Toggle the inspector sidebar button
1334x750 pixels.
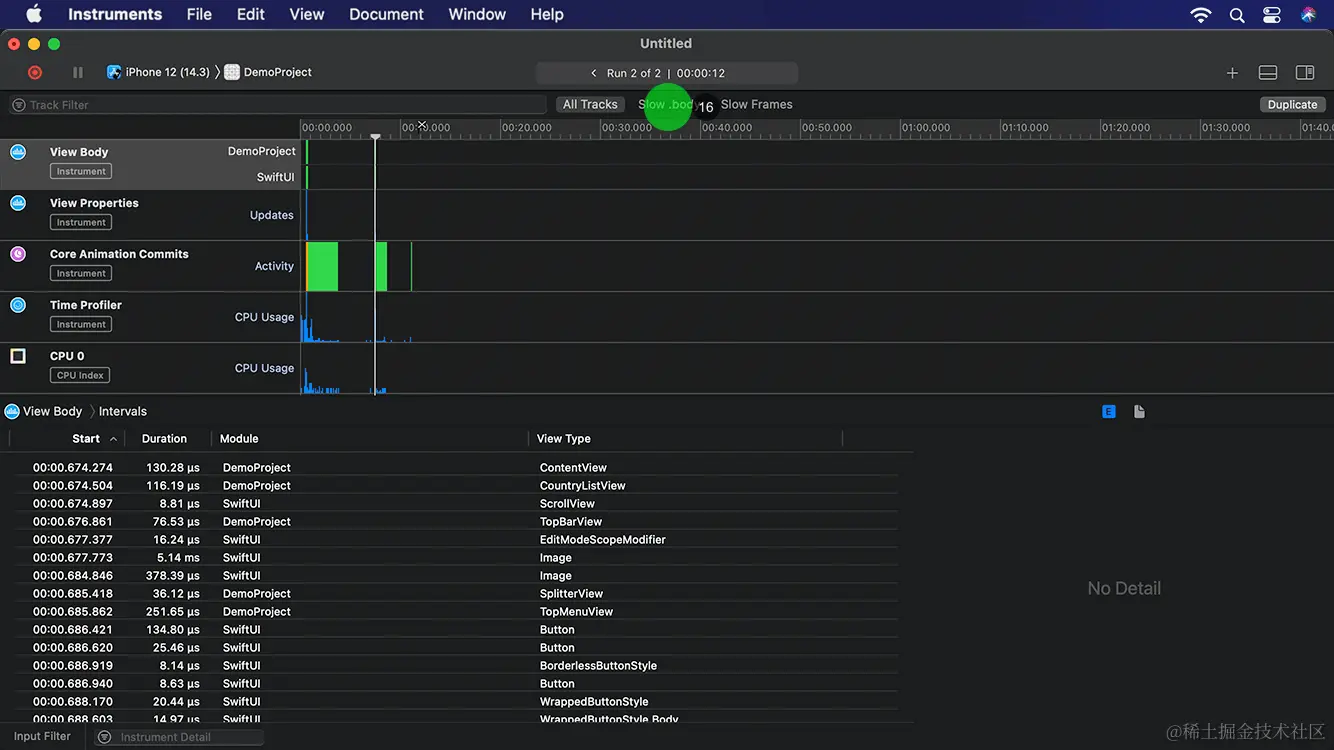(x=1305, y=73)
